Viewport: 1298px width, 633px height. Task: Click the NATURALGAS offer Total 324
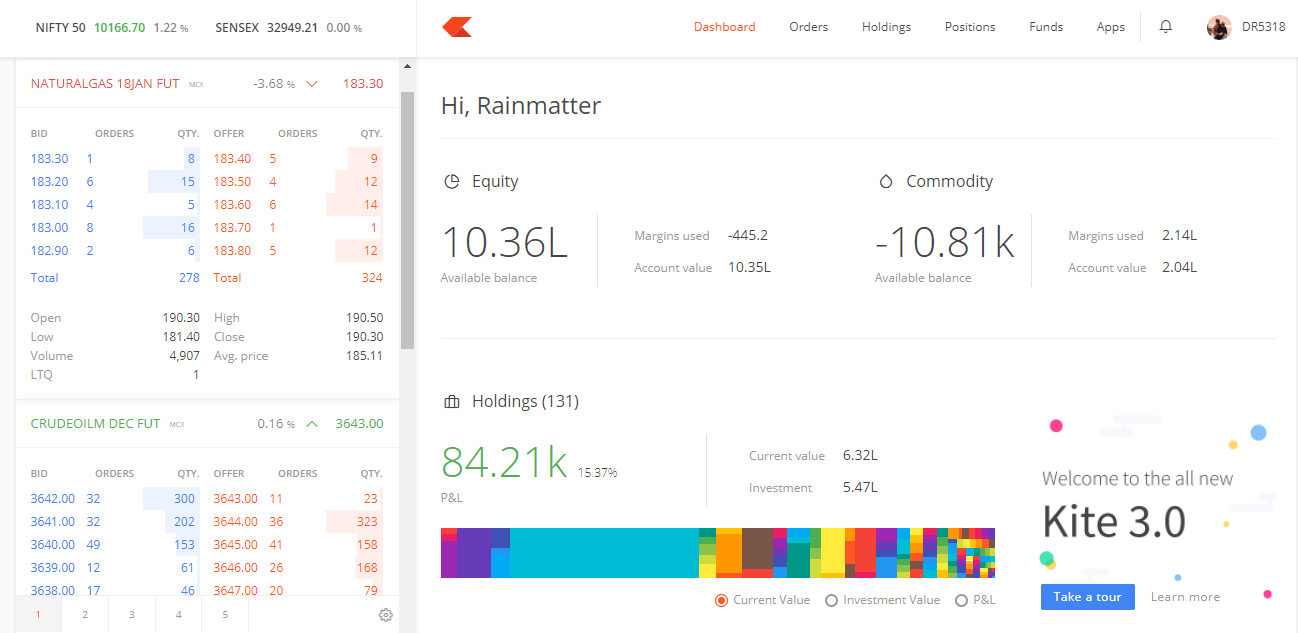point(372,278)
